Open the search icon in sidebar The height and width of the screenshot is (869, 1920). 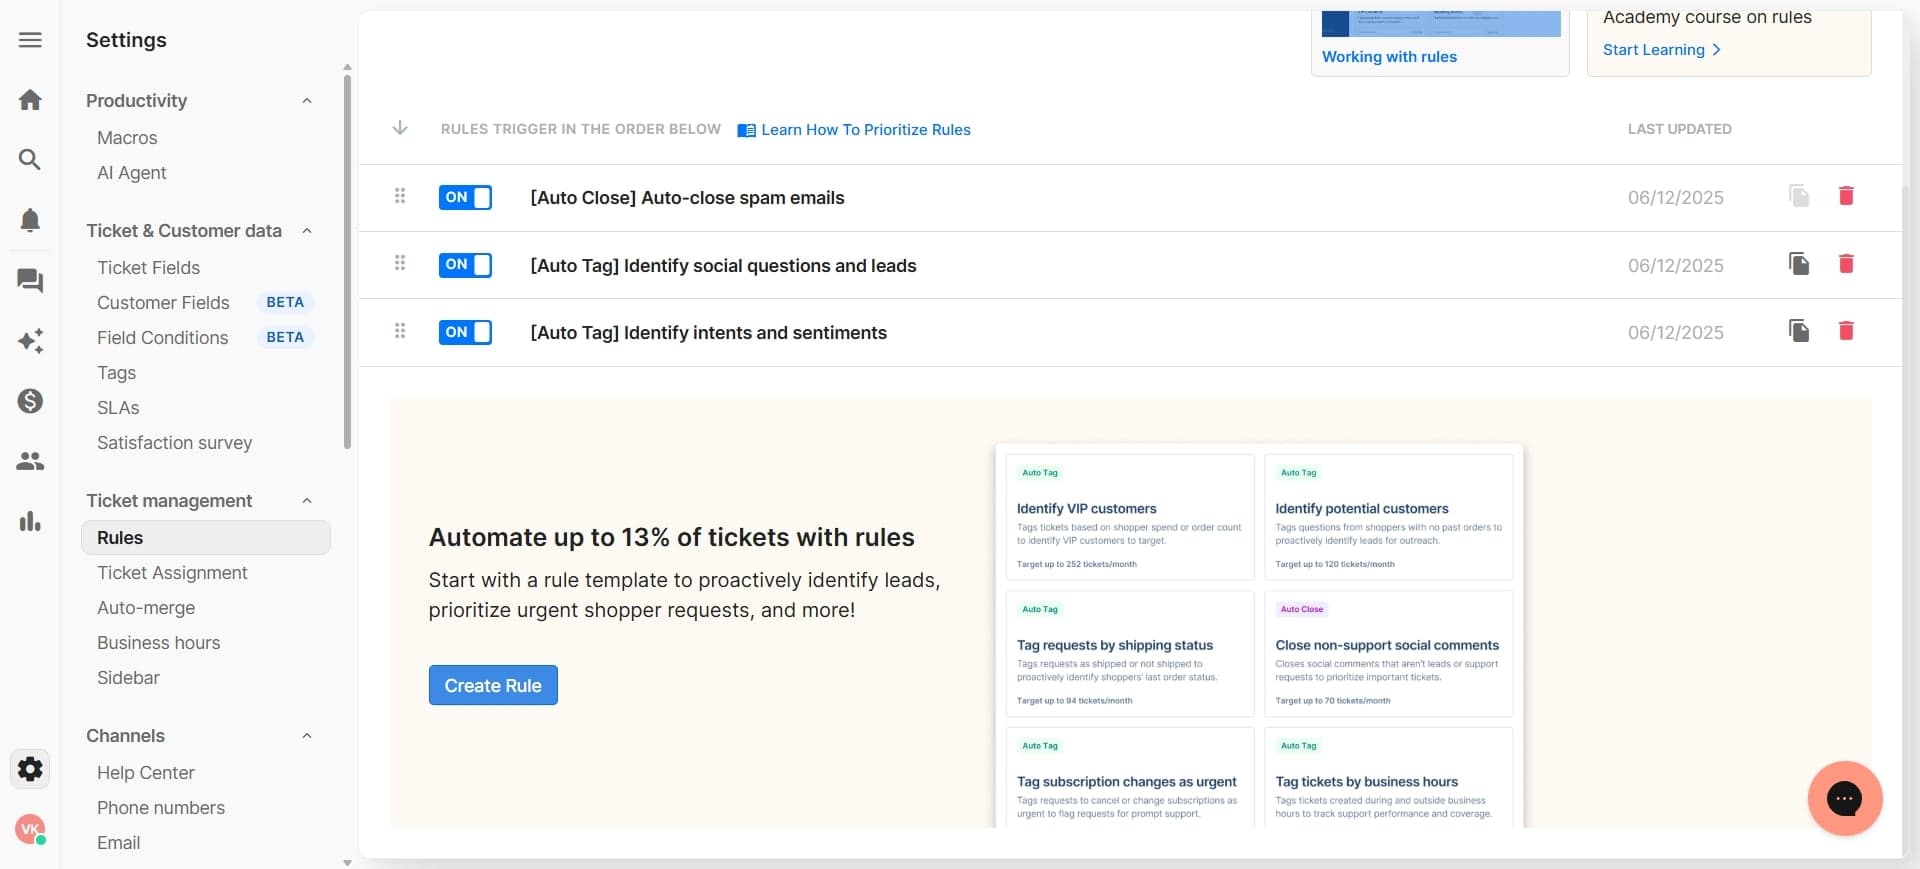(30, 159)
